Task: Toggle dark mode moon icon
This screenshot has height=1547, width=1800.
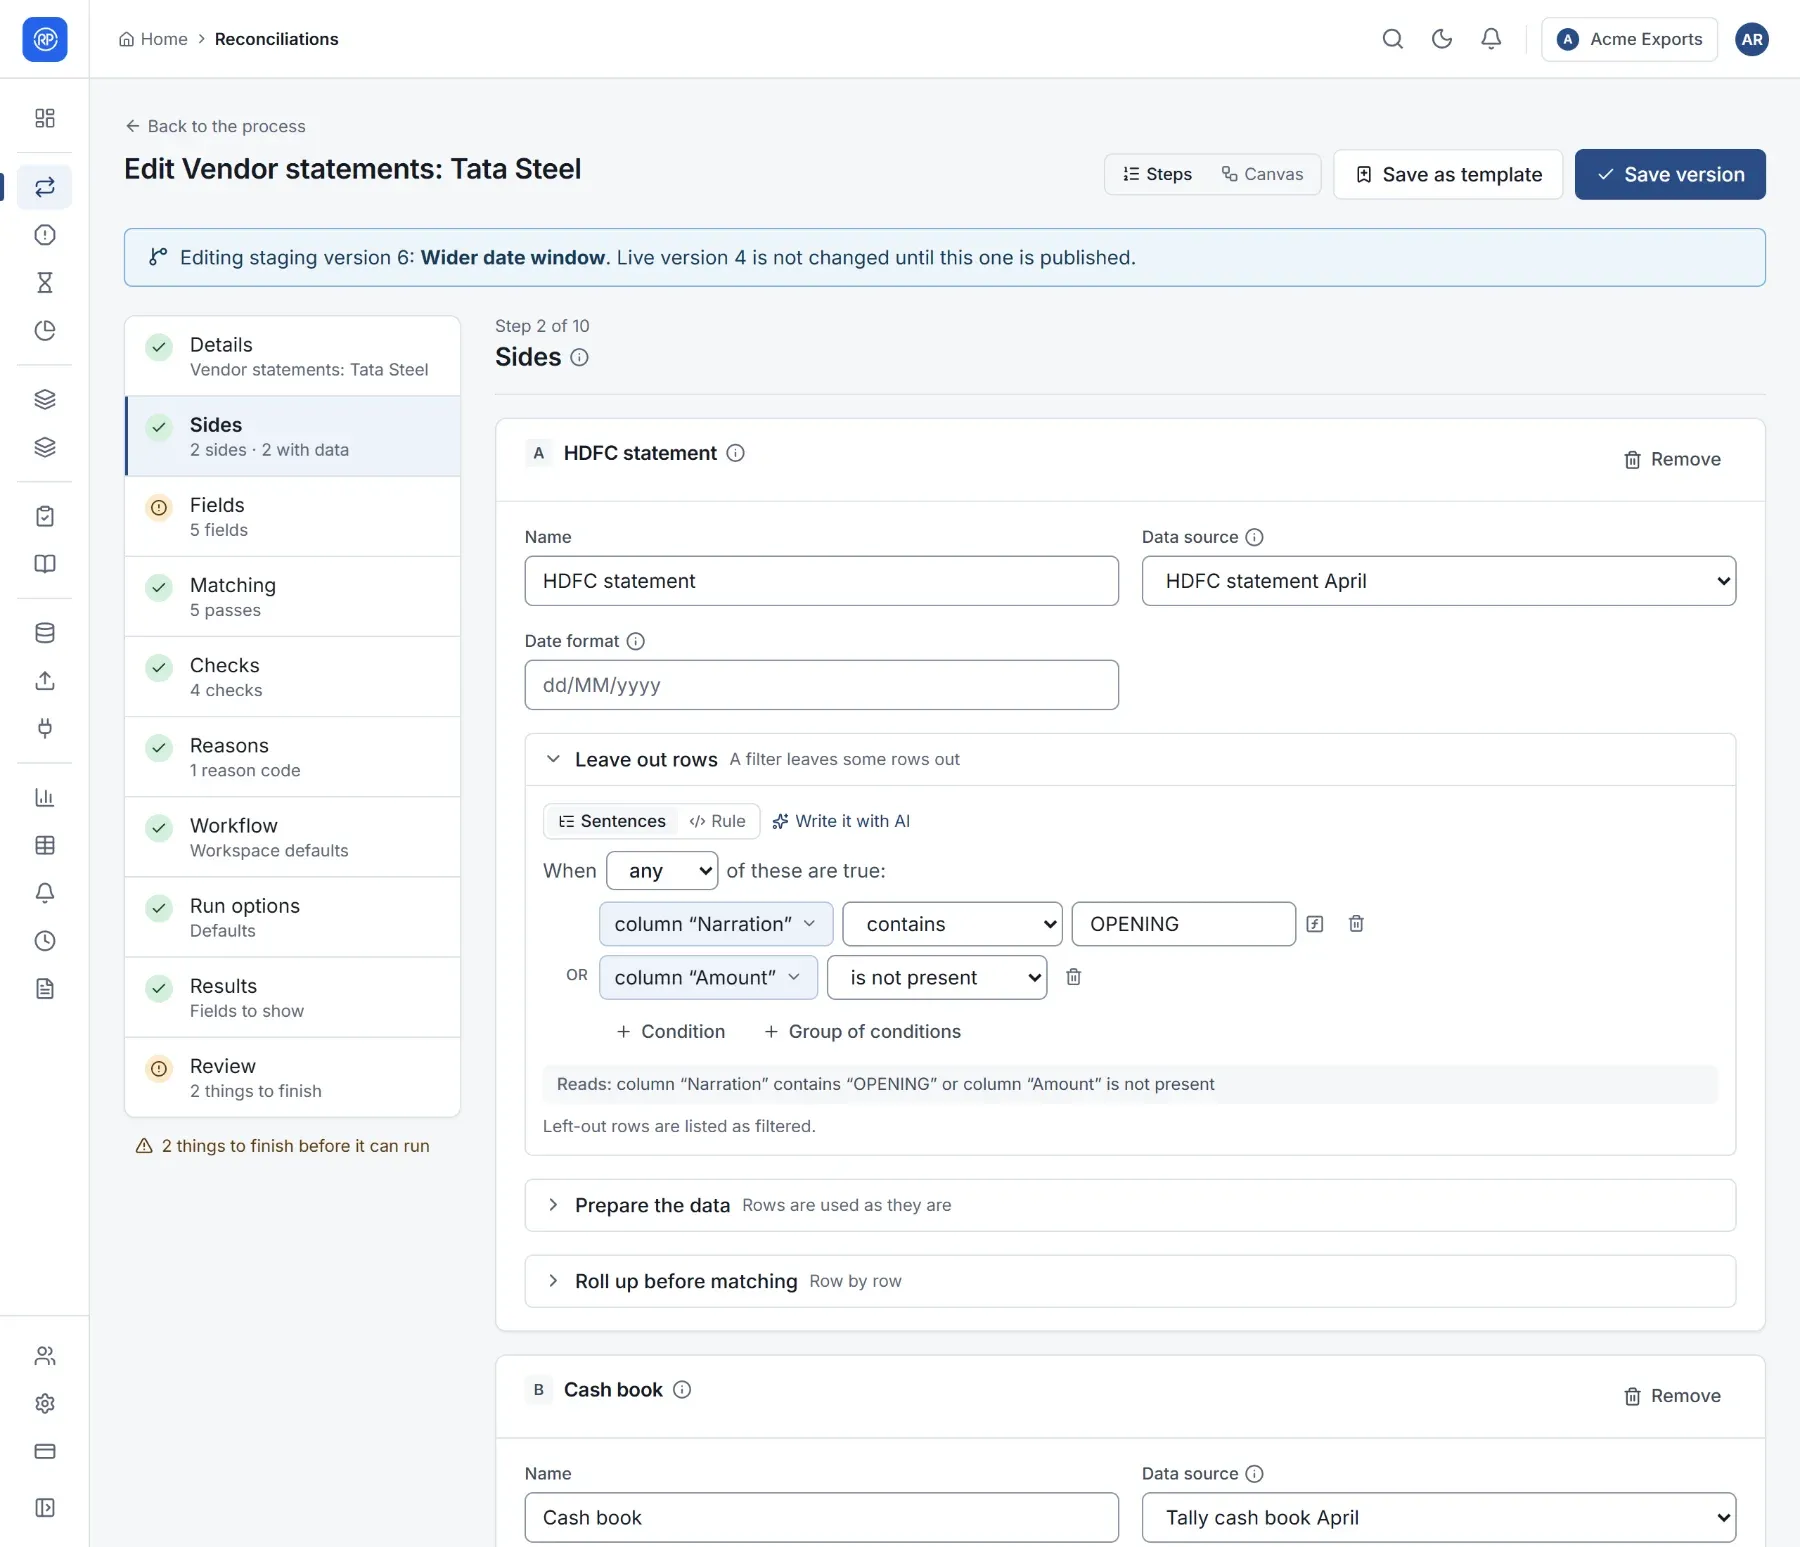Action: 1441,39
